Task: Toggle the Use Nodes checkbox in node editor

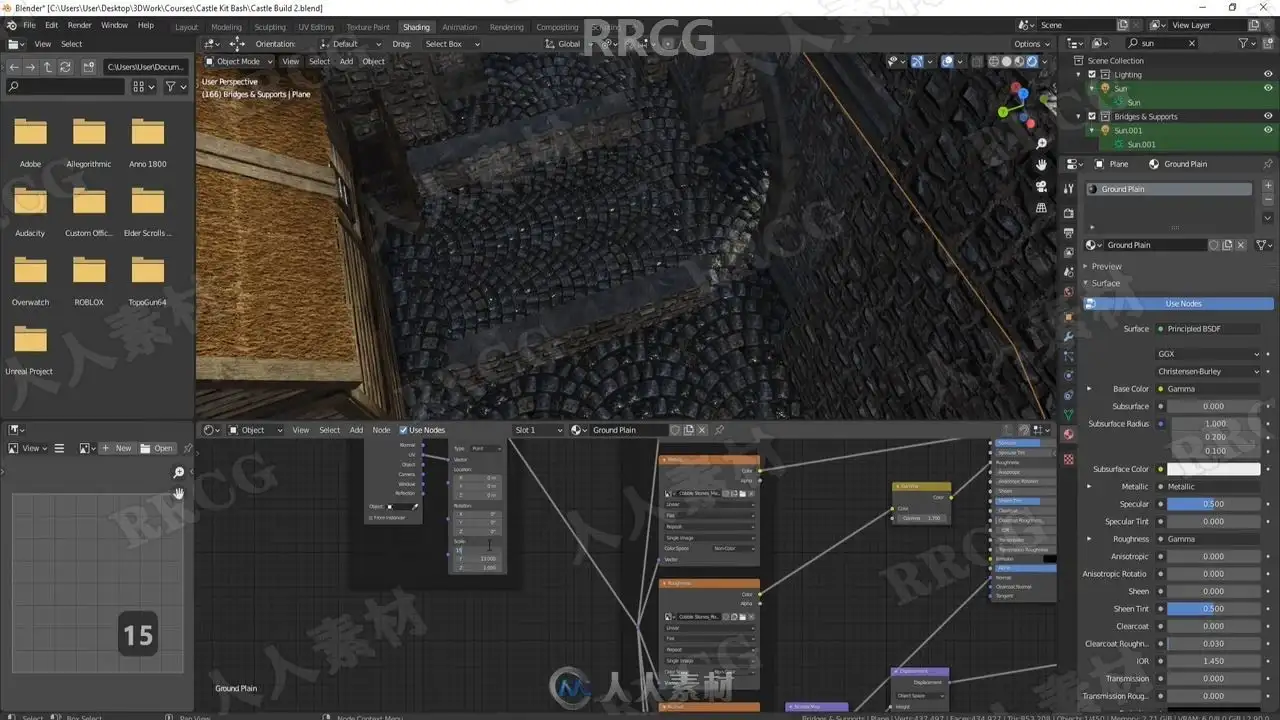Action: click(x=404, y=430)
